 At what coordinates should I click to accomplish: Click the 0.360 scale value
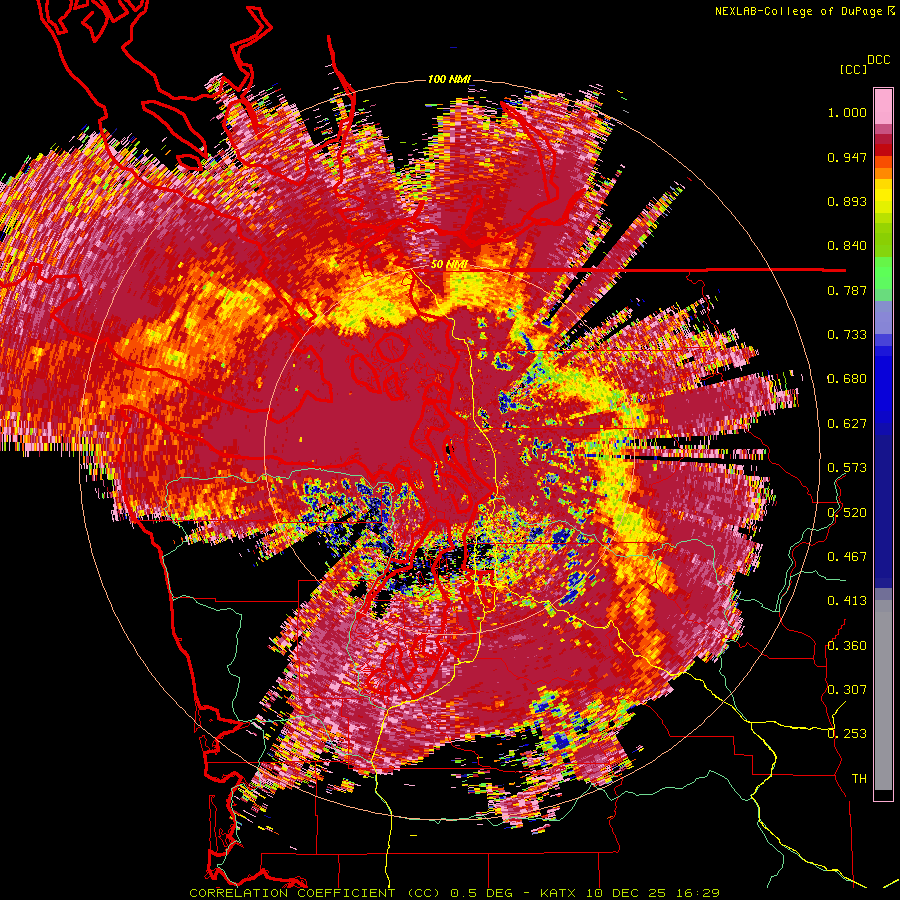847,645
